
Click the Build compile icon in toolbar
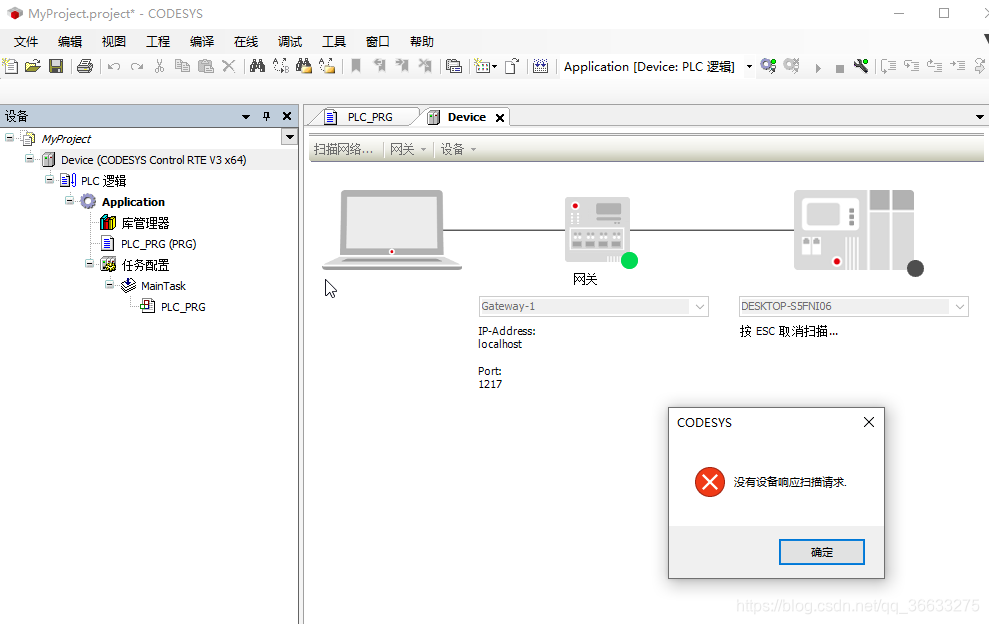541,66
